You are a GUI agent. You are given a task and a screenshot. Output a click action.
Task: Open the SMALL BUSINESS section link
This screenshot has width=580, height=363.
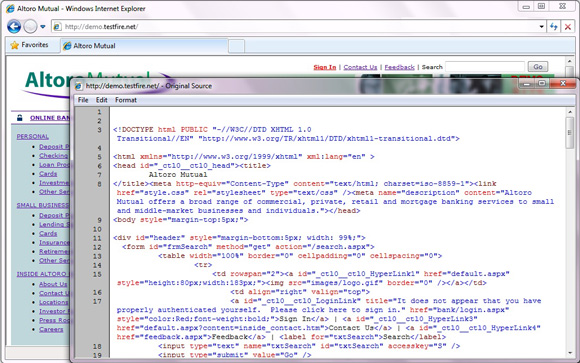(x=43, y=205)
